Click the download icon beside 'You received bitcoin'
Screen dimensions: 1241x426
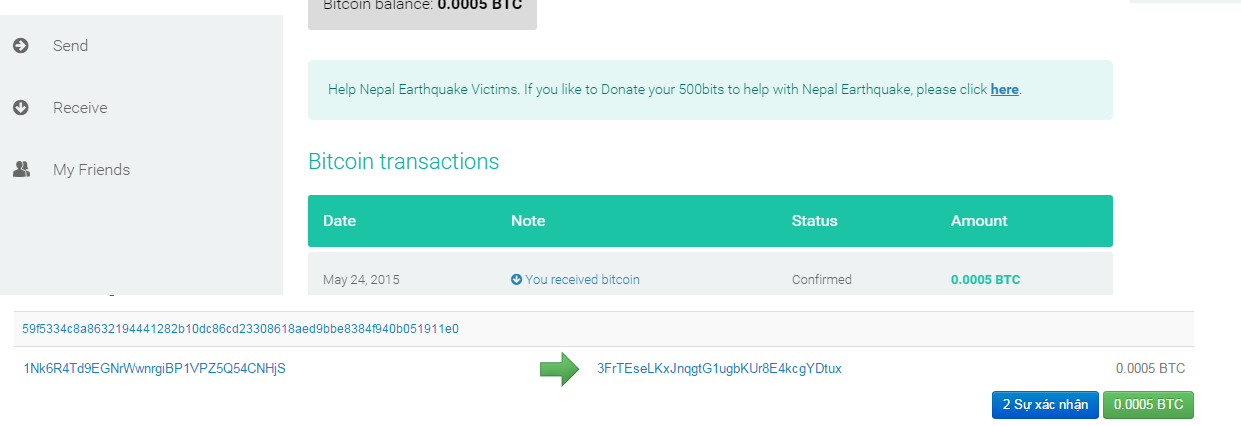point(516,280)
